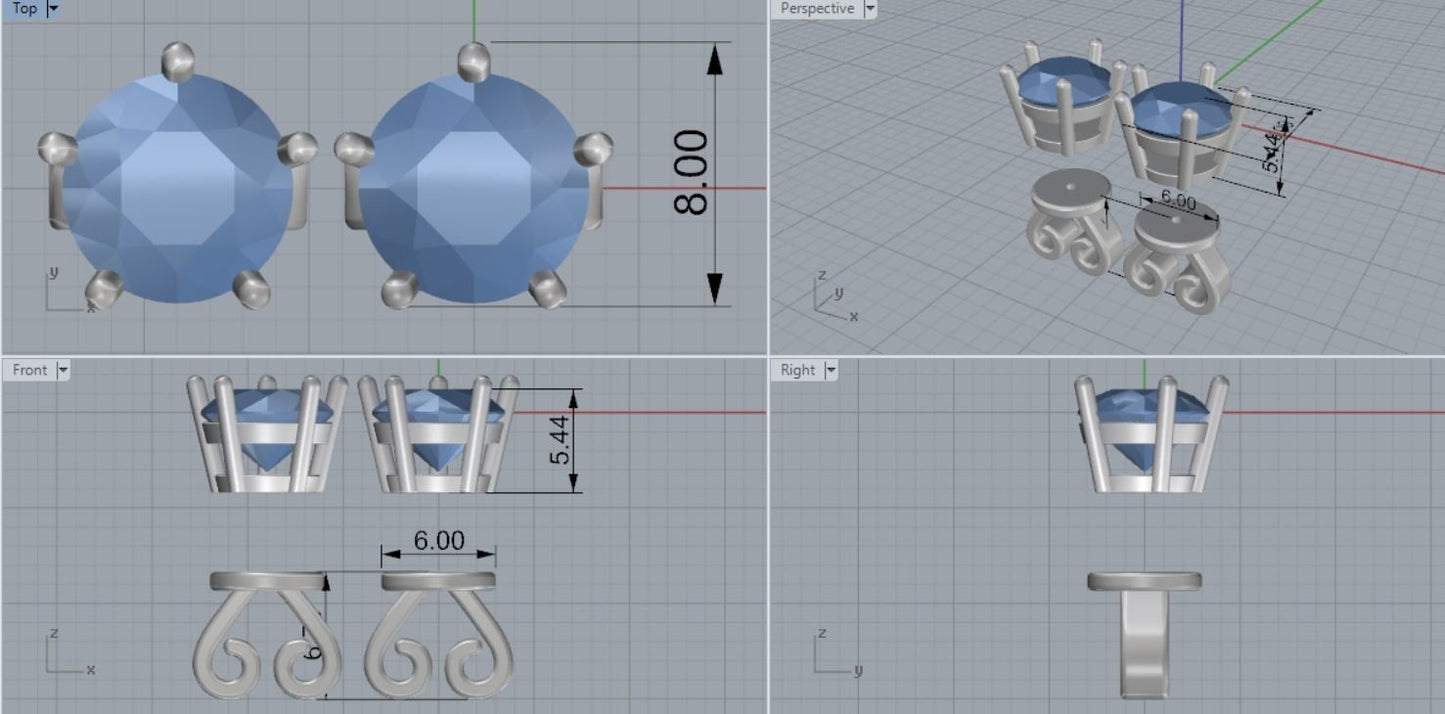The height and width of the screenshot is (714, 1445).
Task: Click the Perspective viewport title label
Action: [816, 9]
